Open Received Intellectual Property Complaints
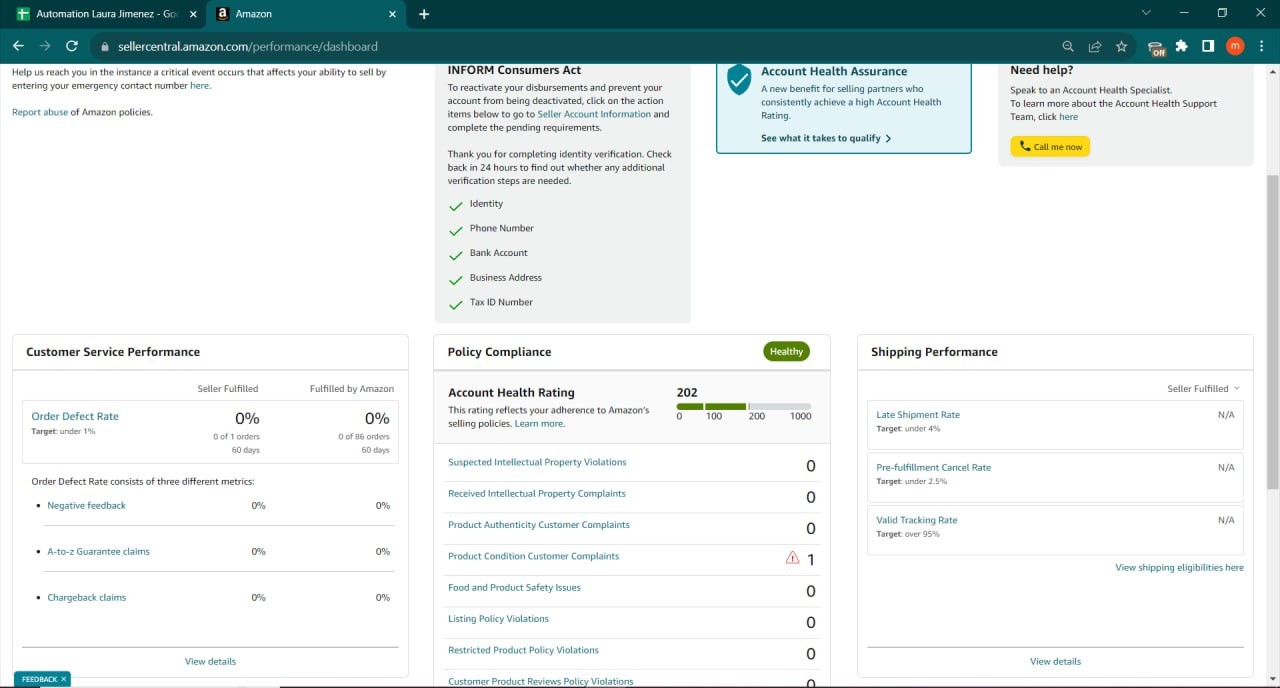The width and height of the screenshot is (1280, 688). 537,494
